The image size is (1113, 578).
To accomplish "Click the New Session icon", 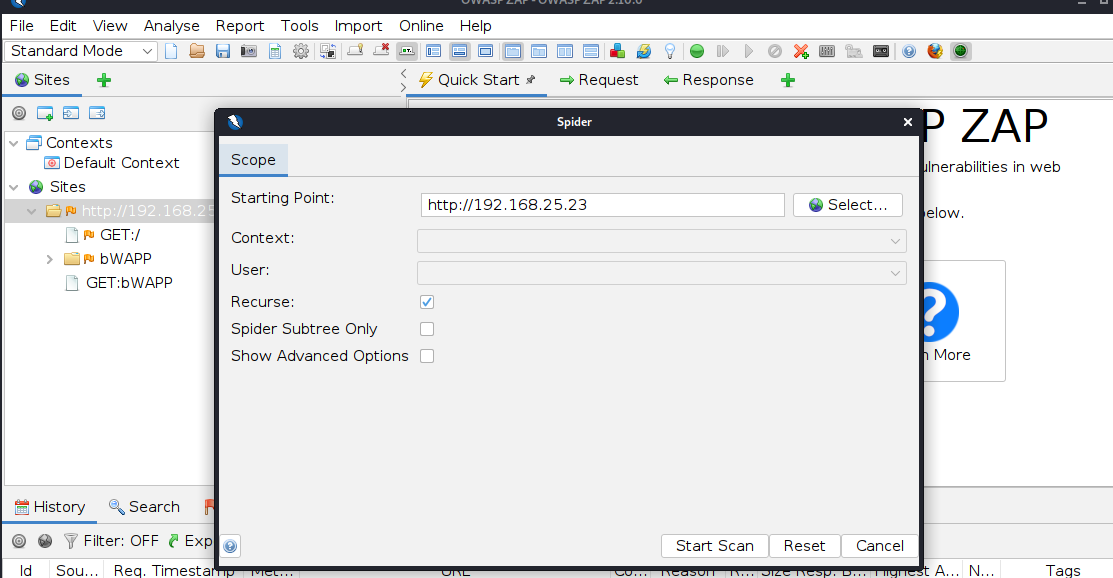I will [x=171, y=51].
